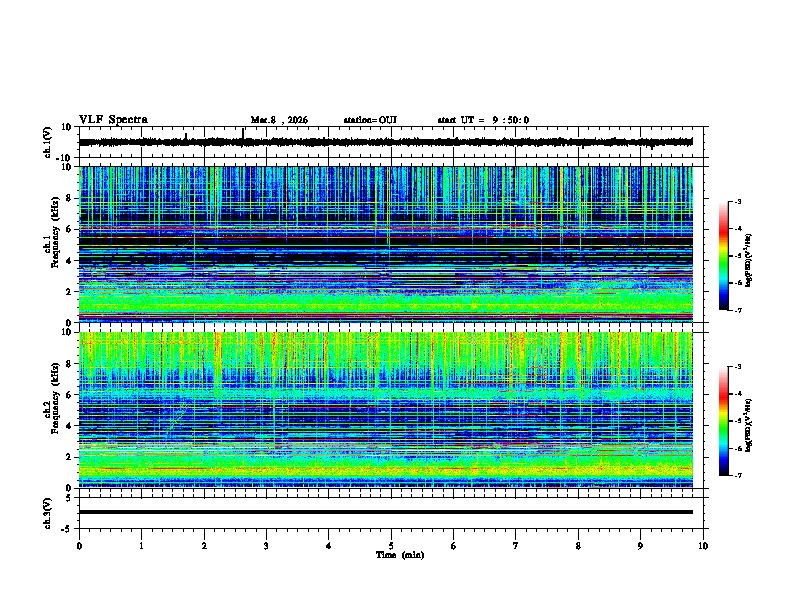This screenshot has height=612, width=792.
Task: Click the "Time (min)" axis label
Action: (400, 555)
